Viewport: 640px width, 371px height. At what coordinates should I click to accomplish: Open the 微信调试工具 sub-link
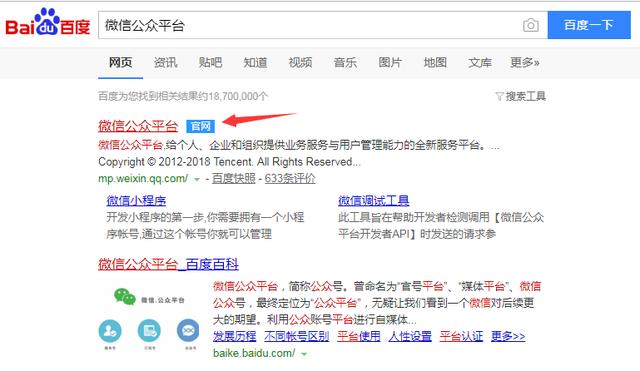373,201
